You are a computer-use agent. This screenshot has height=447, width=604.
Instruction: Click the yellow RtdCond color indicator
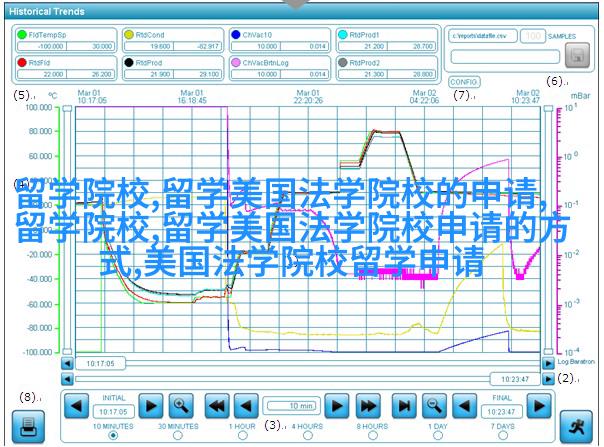coord(129,35)
